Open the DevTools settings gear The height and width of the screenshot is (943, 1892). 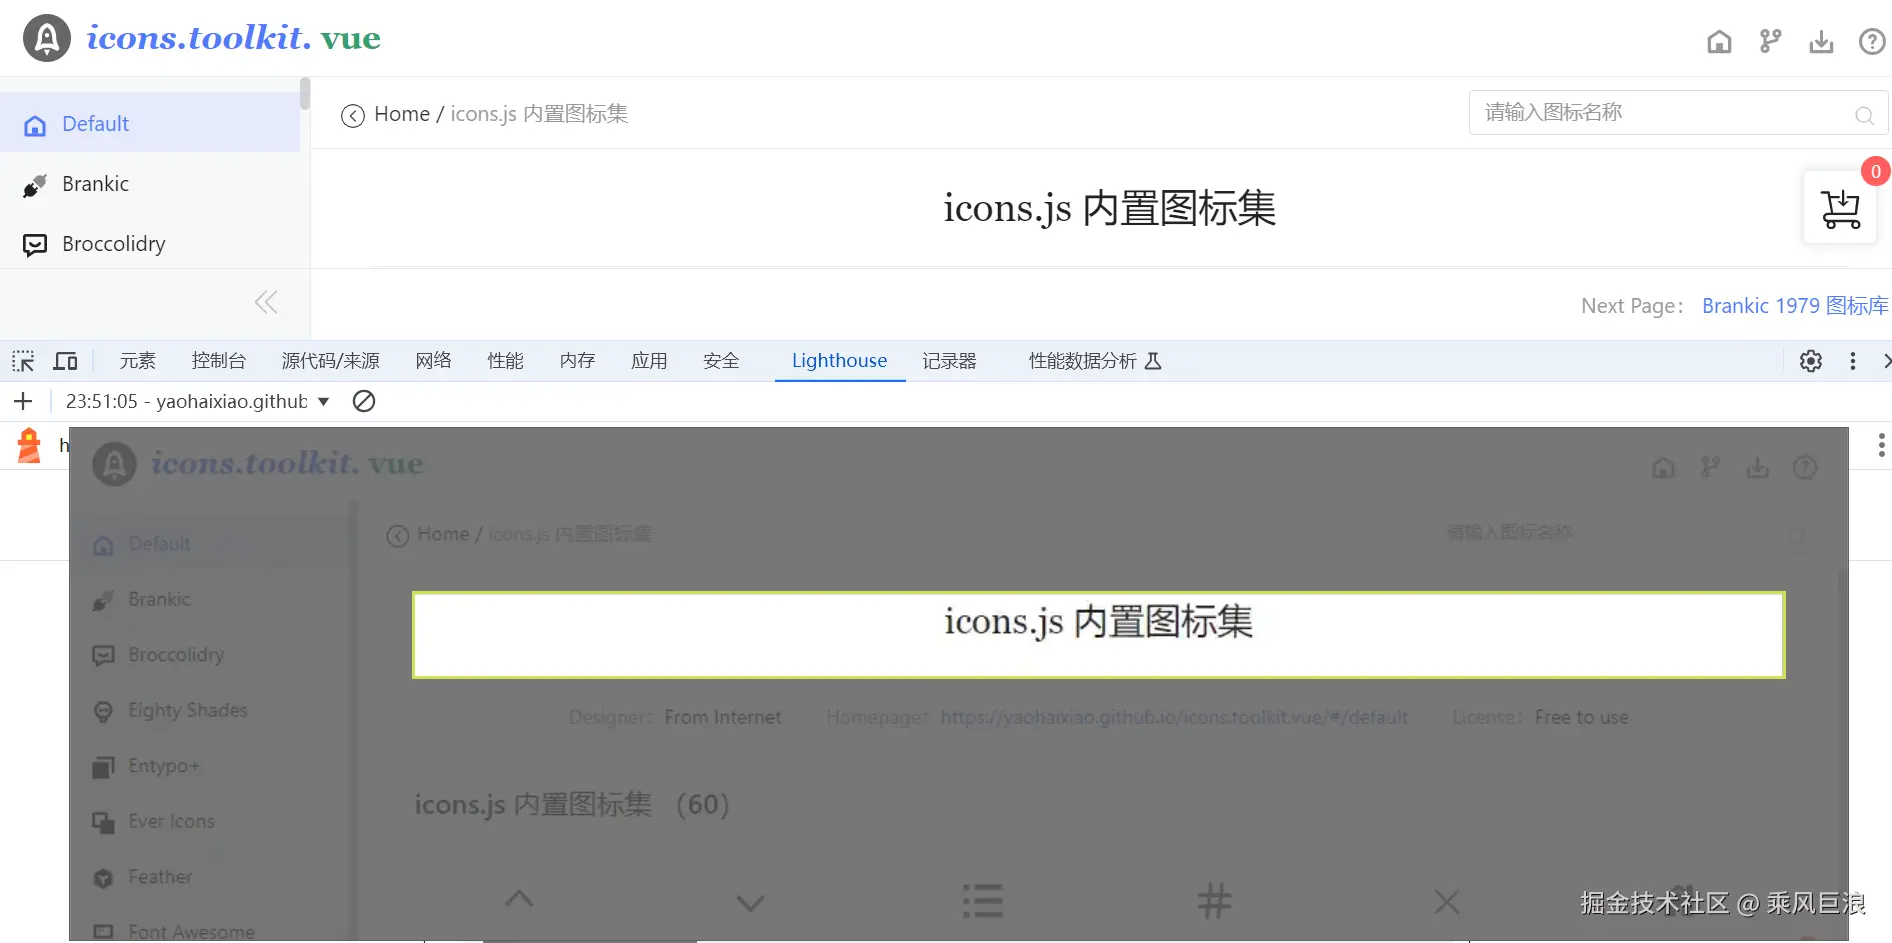1810,361
